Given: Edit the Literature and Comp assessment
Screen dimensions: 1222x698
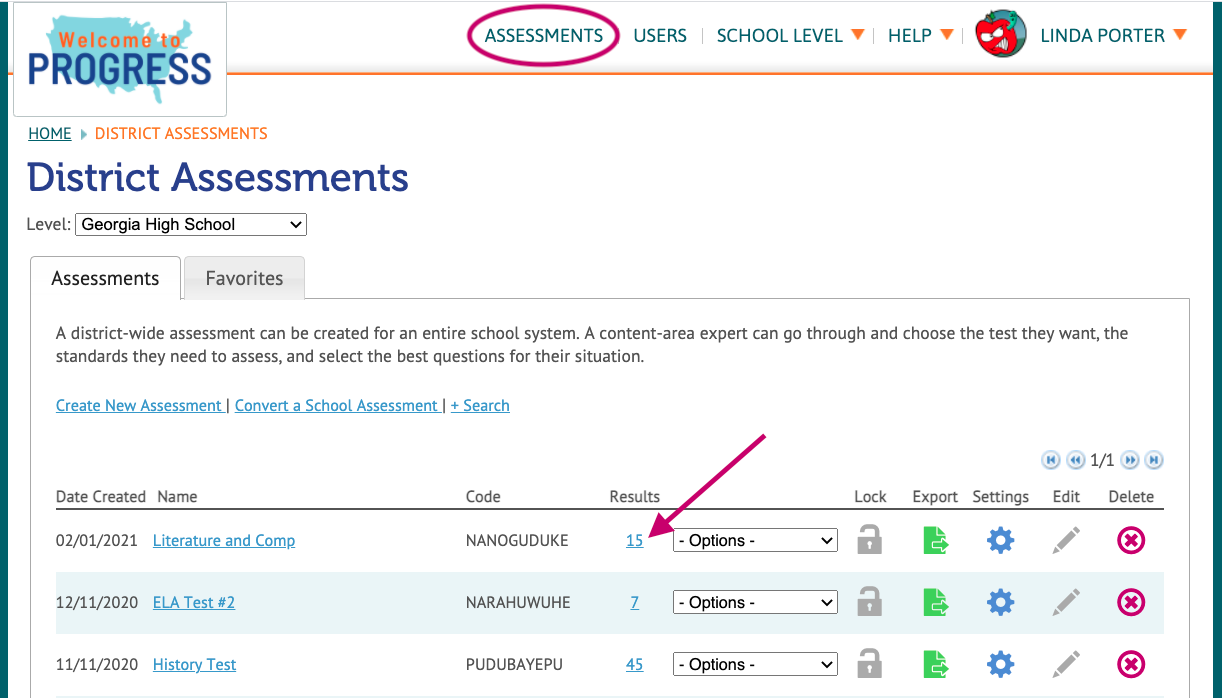Looking at the screenshot, I should [x=1066, y=540].
